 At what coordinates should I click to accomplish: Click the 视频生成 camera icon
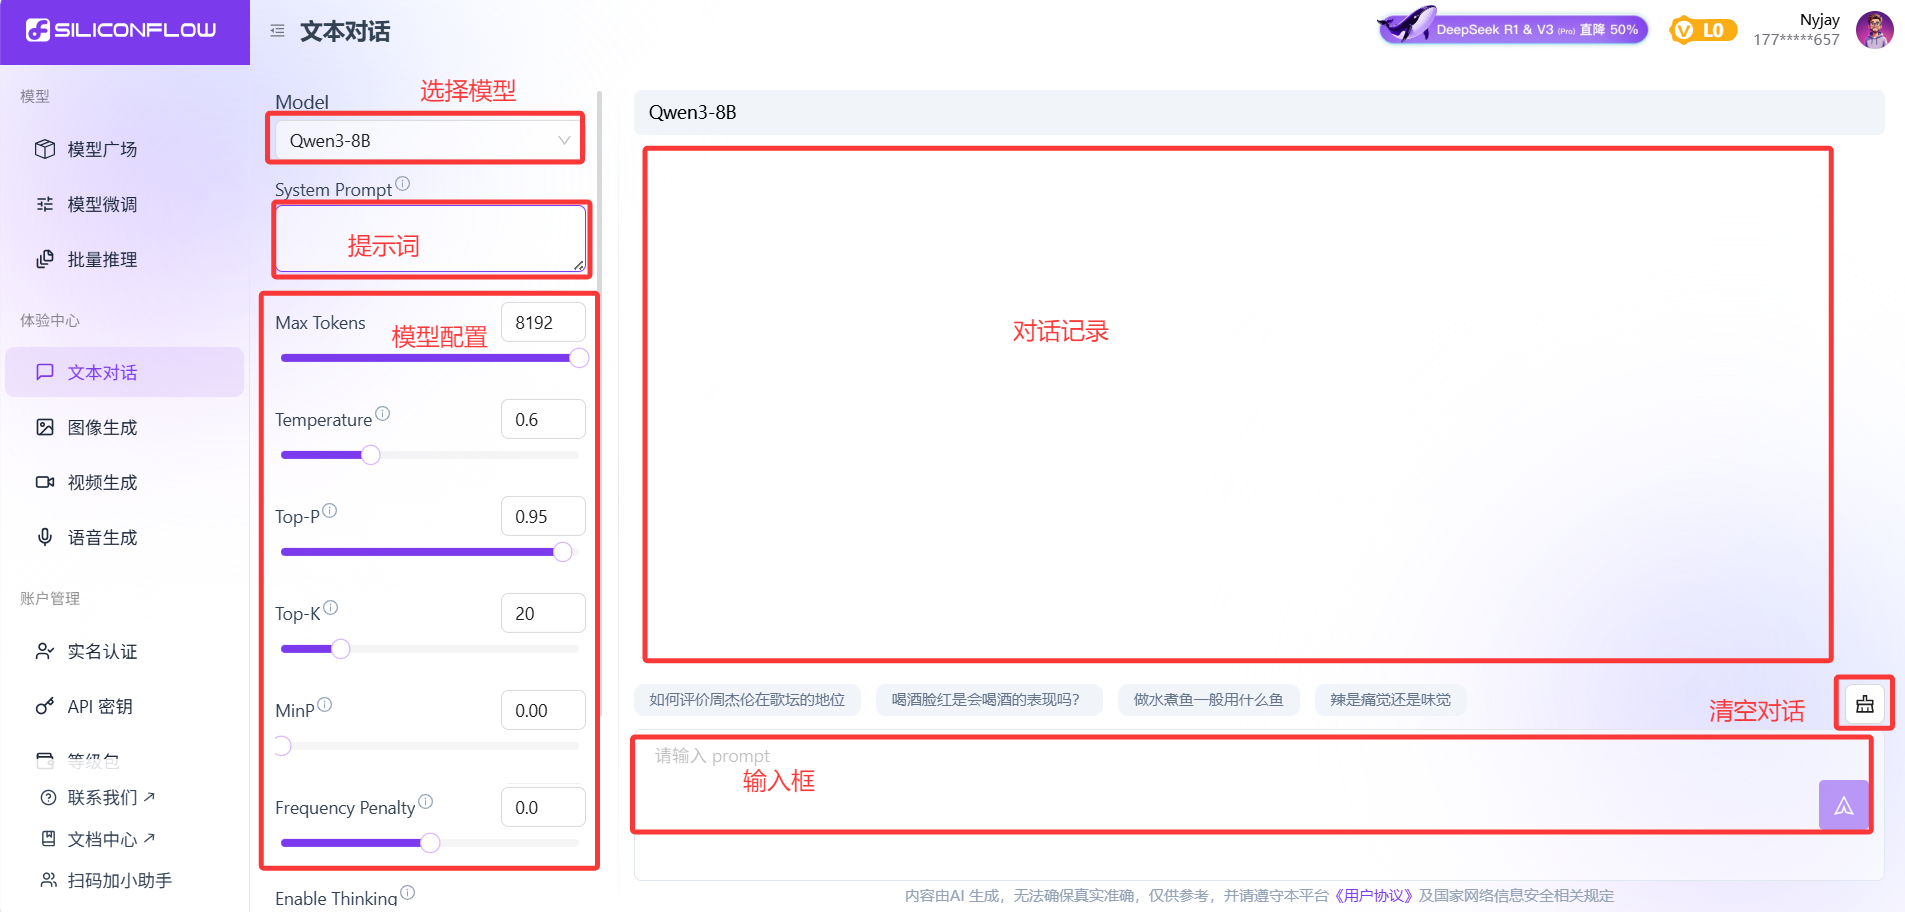click(x=45, y=482)
